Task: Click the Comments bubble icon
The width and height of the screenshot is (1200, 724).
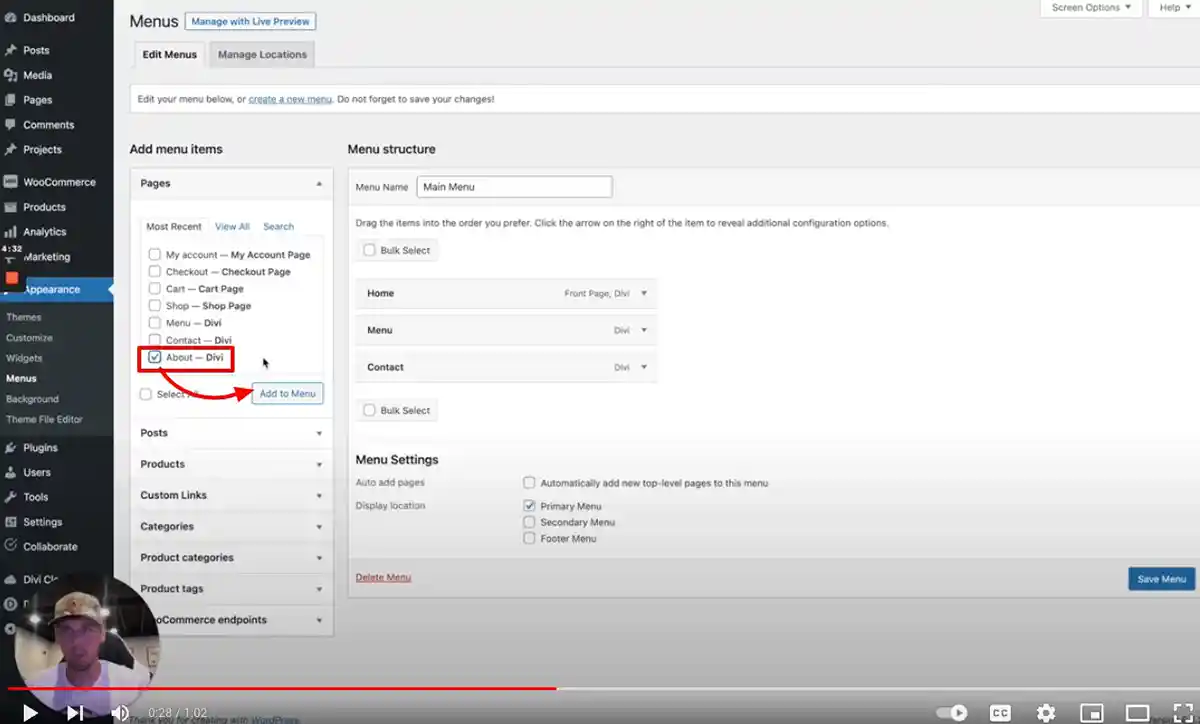Action: pyautogui.click(x=10, y=125)
